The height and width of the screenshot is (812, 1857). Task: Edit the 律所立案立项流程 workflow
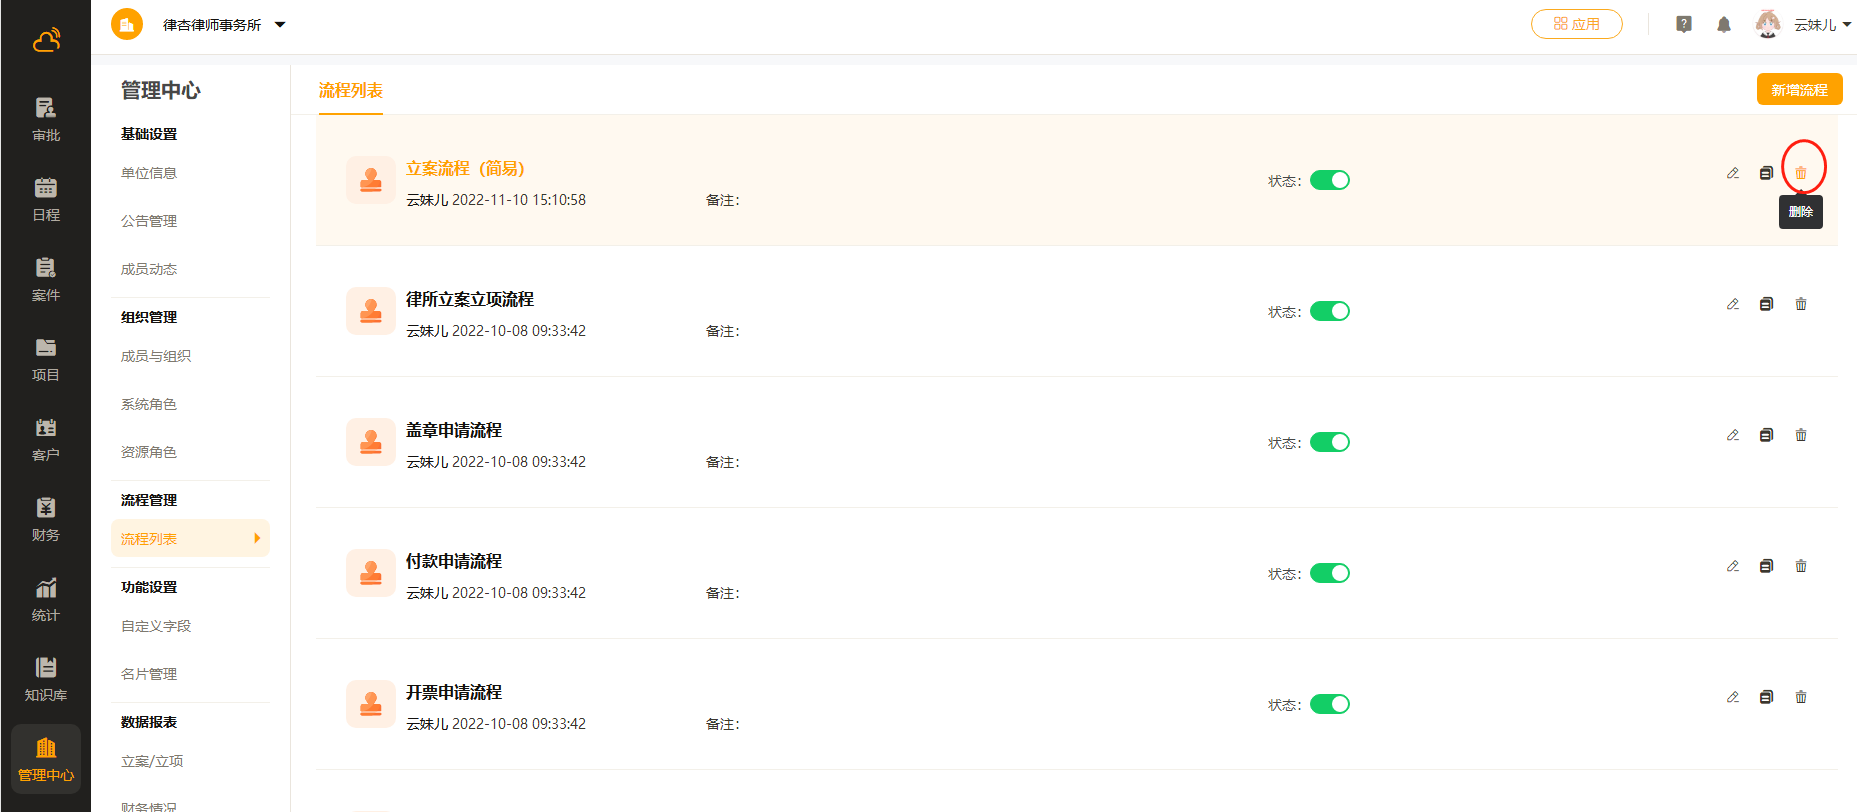1732,304
